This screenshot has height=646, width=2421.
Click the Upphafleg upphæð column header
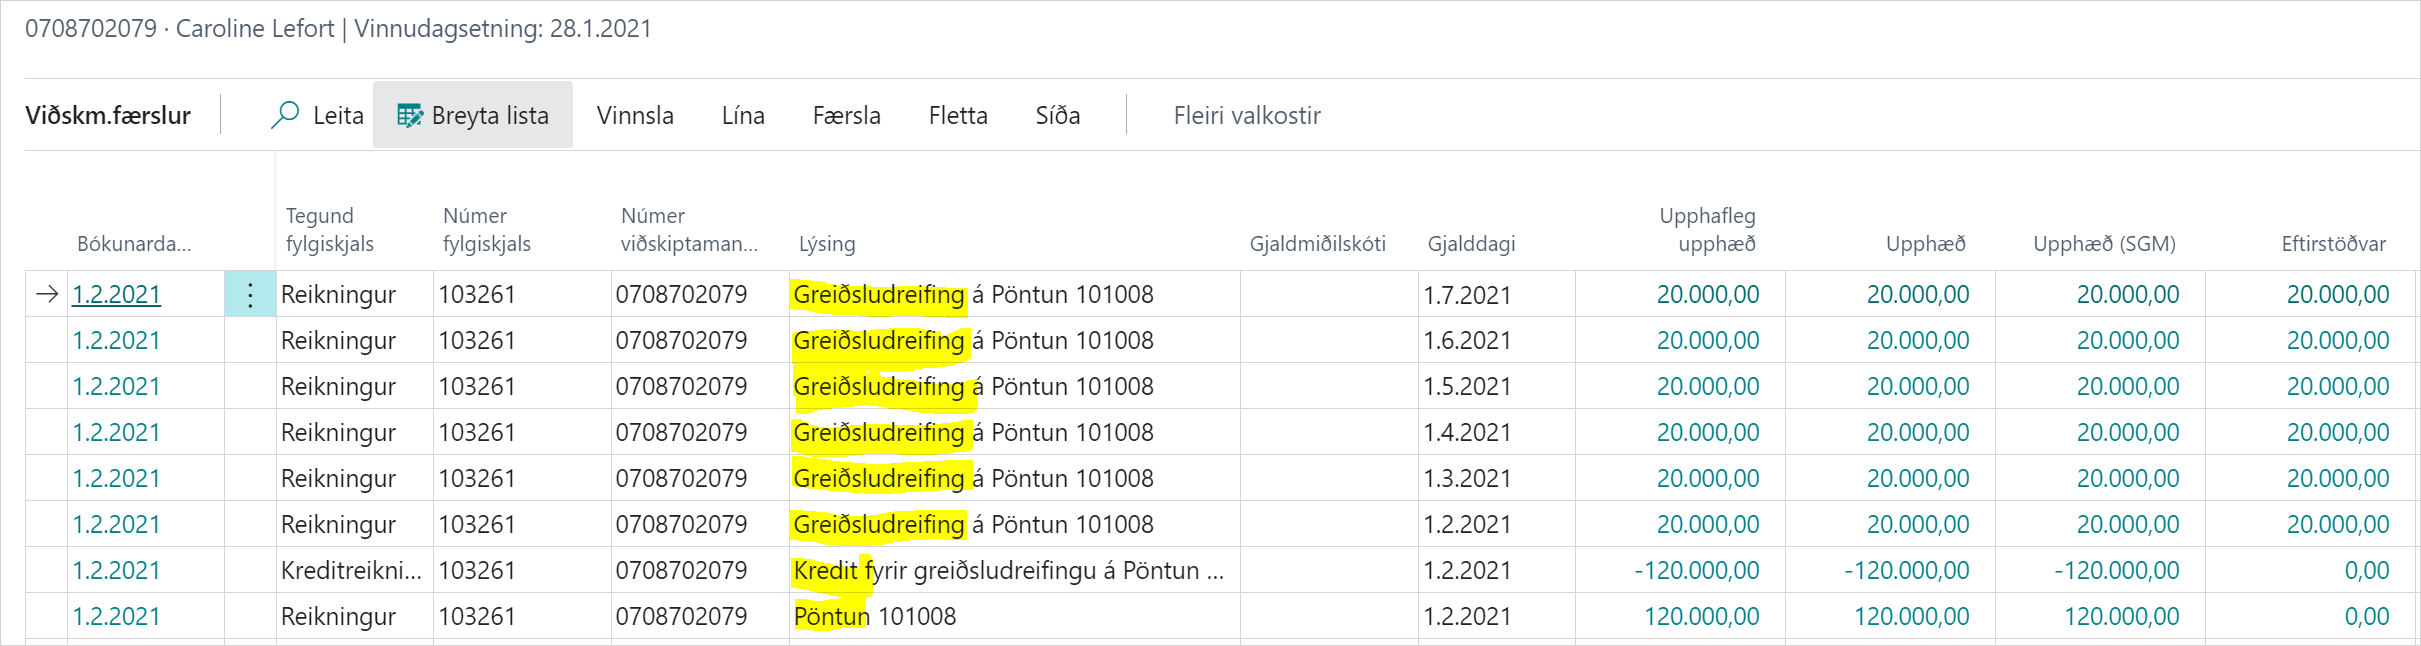[1707, 230]
